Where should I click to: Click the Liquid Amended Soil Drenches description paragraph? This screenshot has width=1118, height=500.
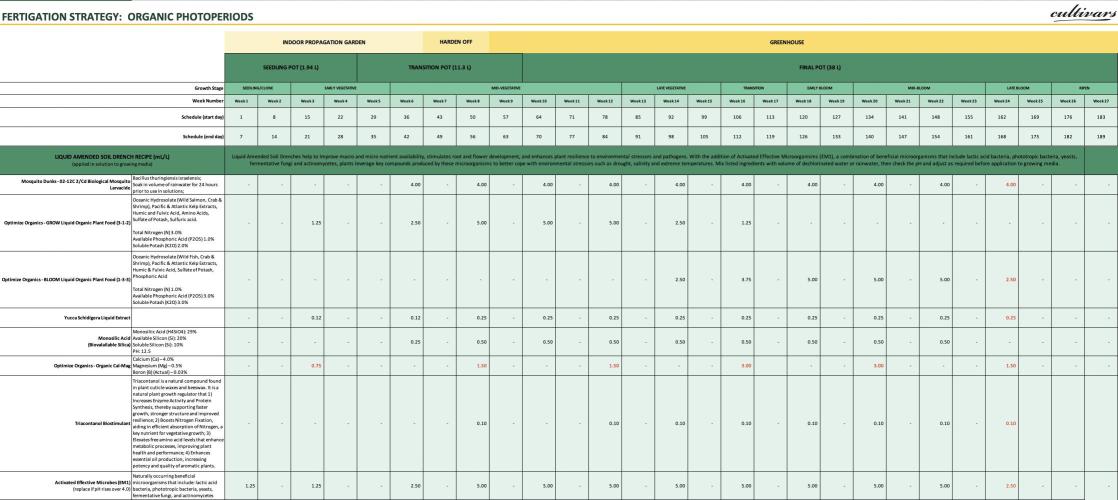[x=655, y=160]
